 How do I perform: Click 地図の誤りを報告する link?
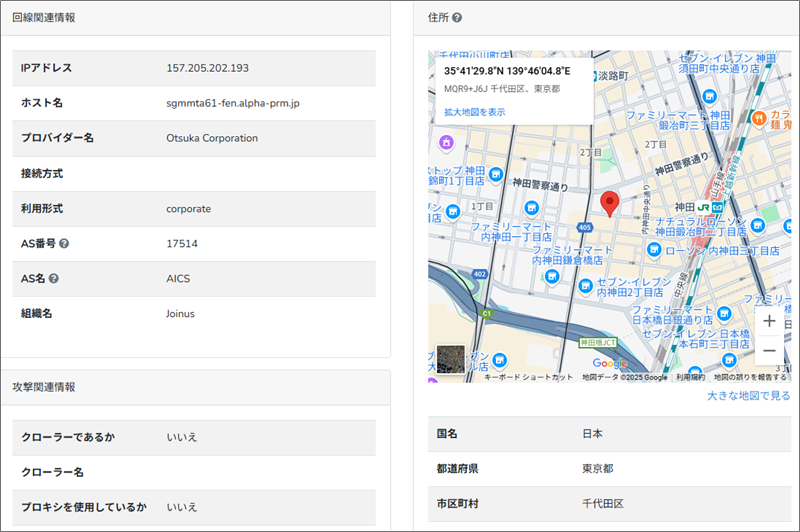(750, 377)
